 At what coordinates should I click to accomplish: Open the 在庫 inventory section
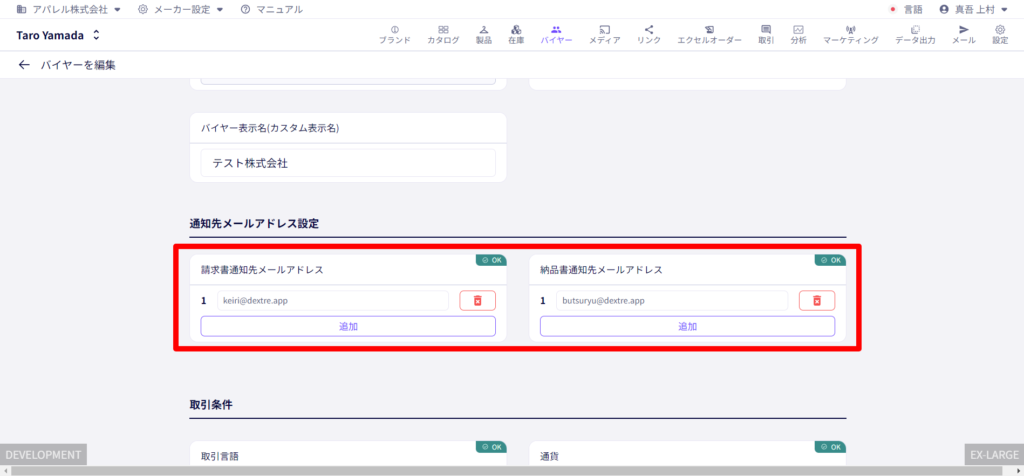[x=516, y=35]
